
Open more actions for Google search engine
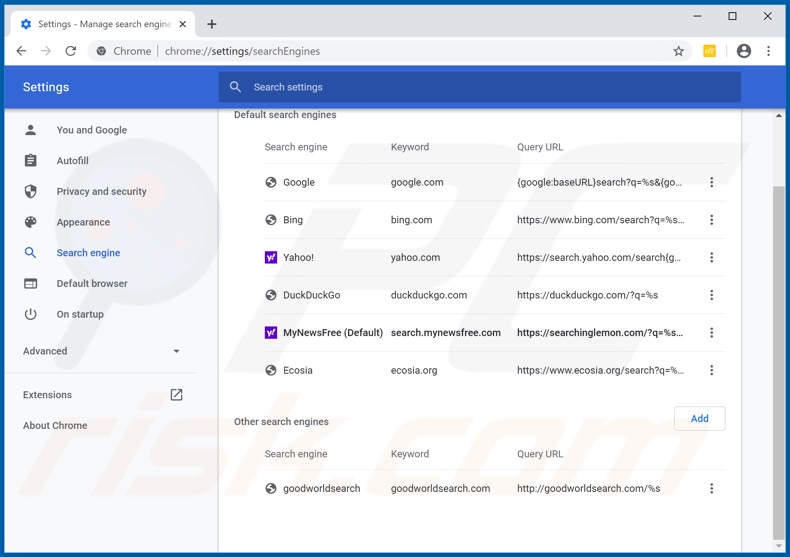711,182
